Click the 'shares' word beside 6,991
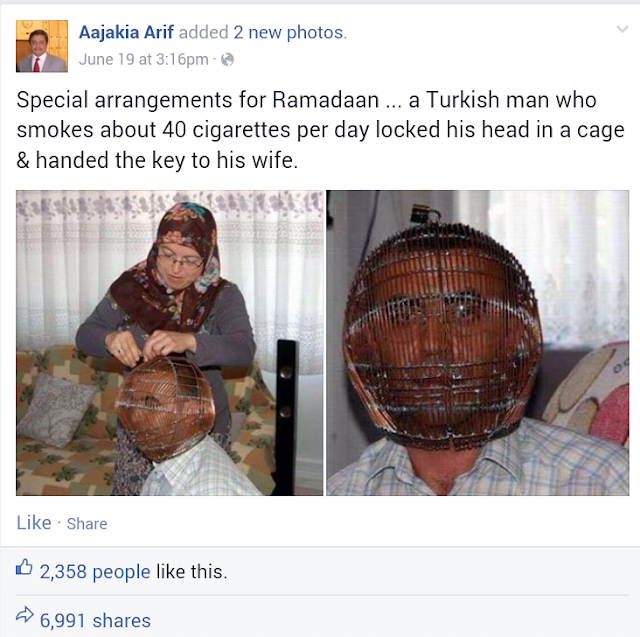 click(122, 621)
